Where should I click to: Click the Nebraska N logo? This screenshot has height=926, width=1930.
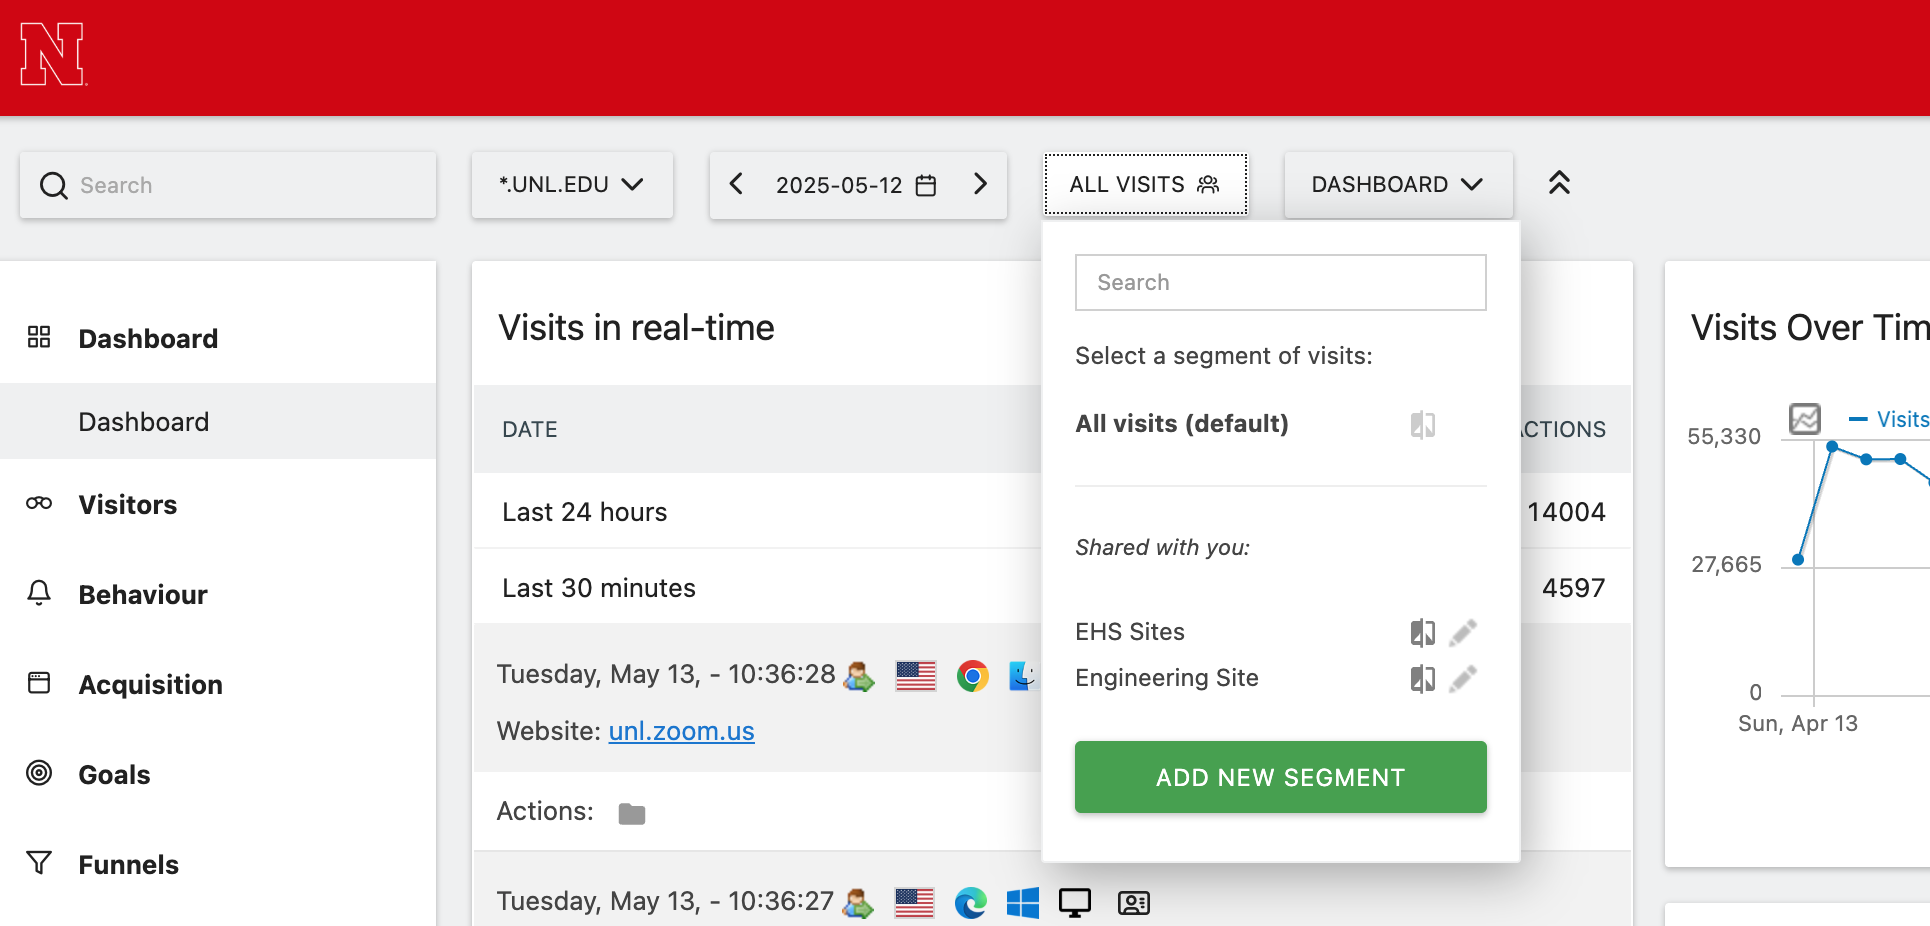(x=52, y=55)
